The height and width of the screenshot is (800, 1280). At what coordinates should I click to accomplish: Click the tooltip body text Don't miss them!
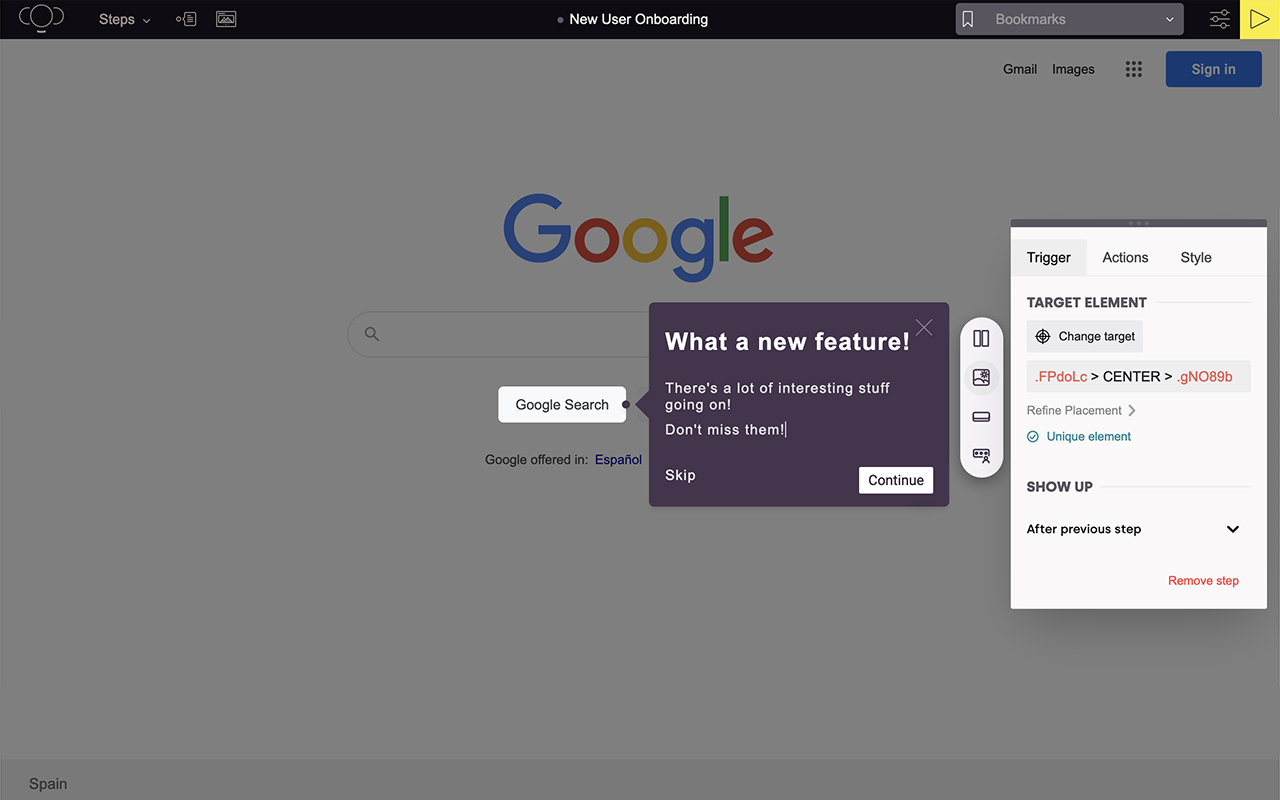(725, 430)
